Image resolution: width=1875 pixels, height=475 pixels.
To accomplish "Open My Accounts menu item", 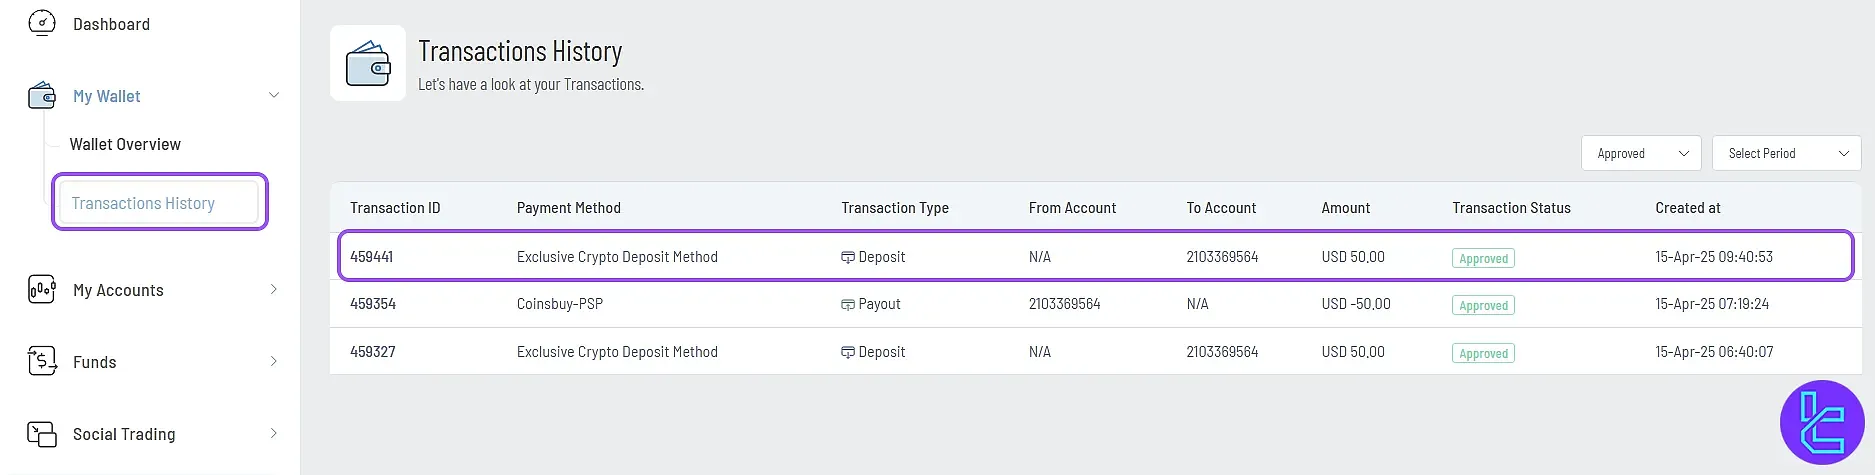I will 118,290.
